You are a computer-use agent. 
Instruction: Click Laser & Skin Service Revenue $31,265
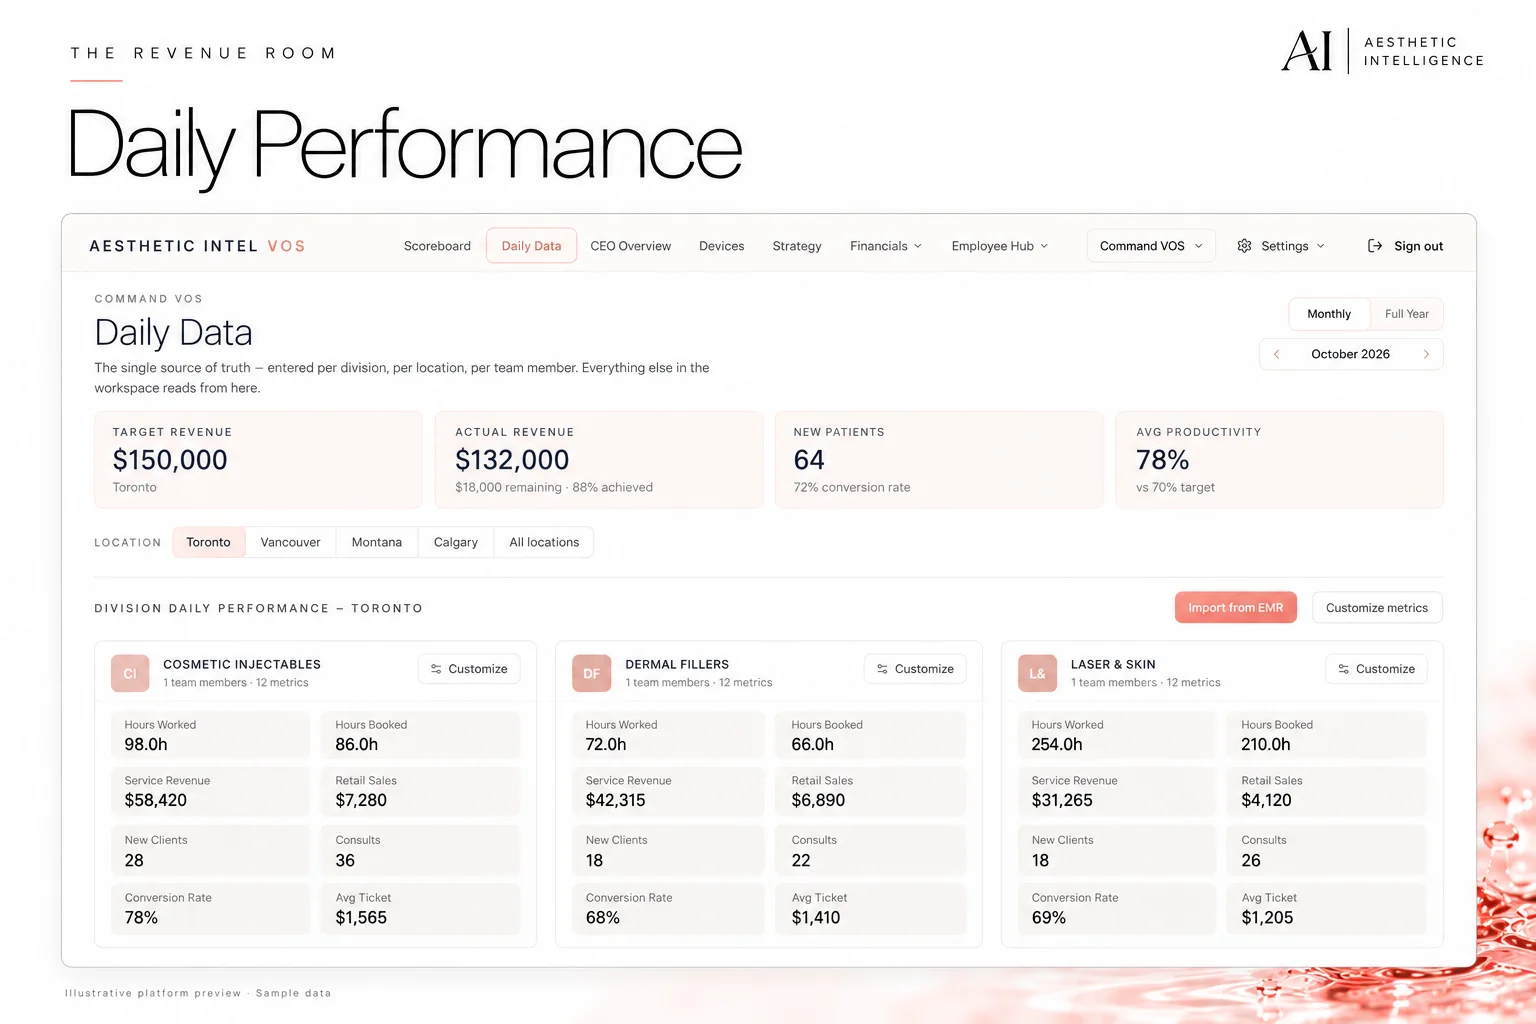[1117, 791]
